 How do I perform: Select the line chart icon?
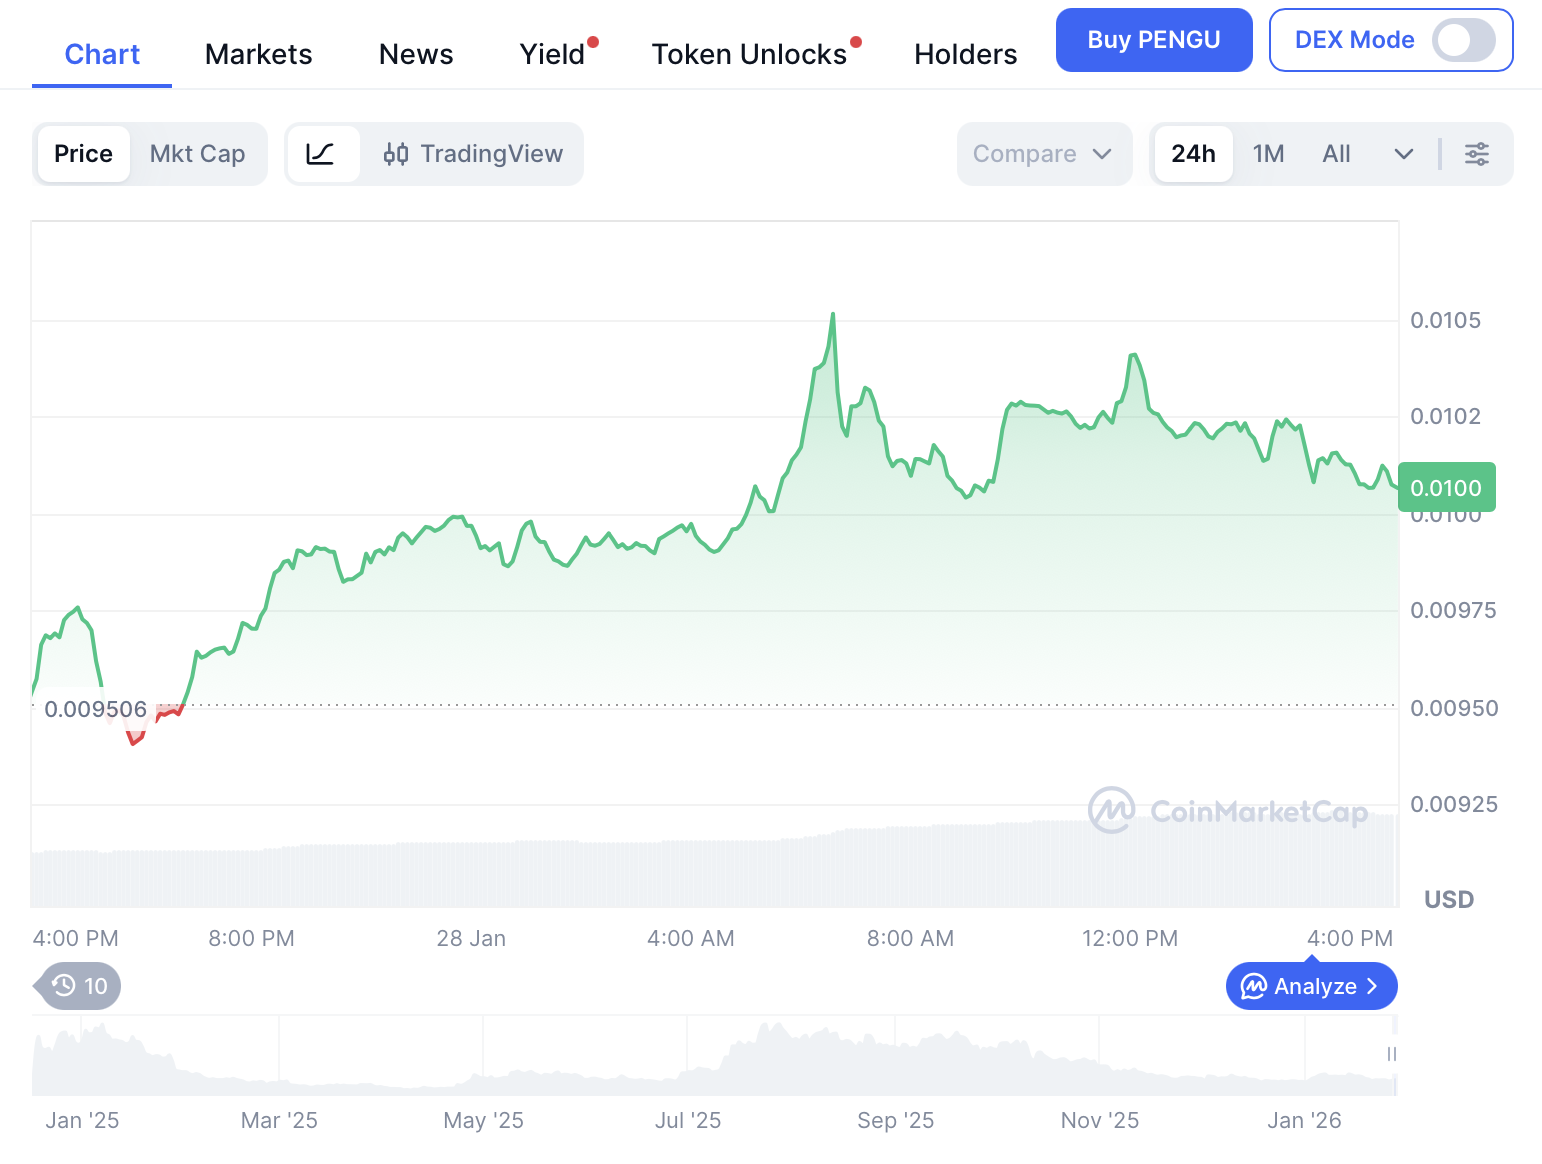click(x=321, y=154)
